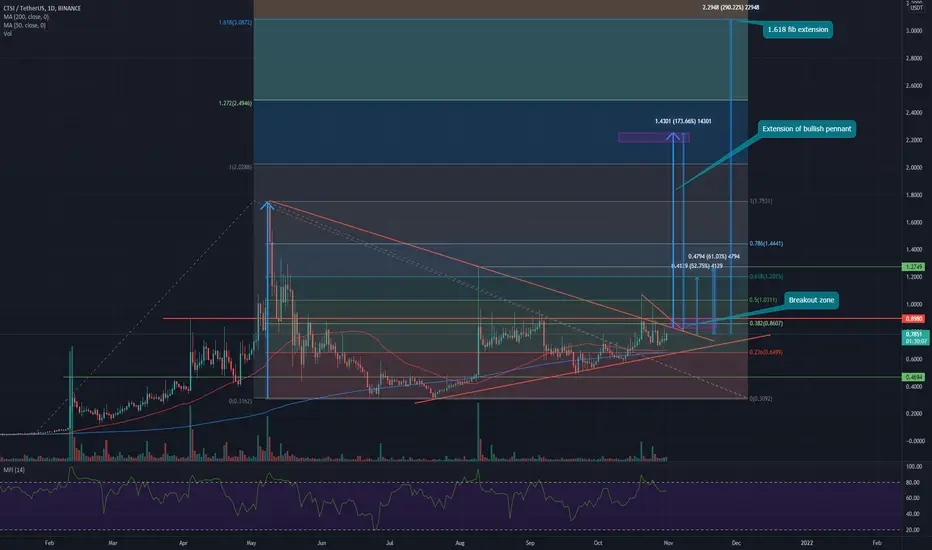Select the 0(0.3162) fib label near May

tap(240, 401)
